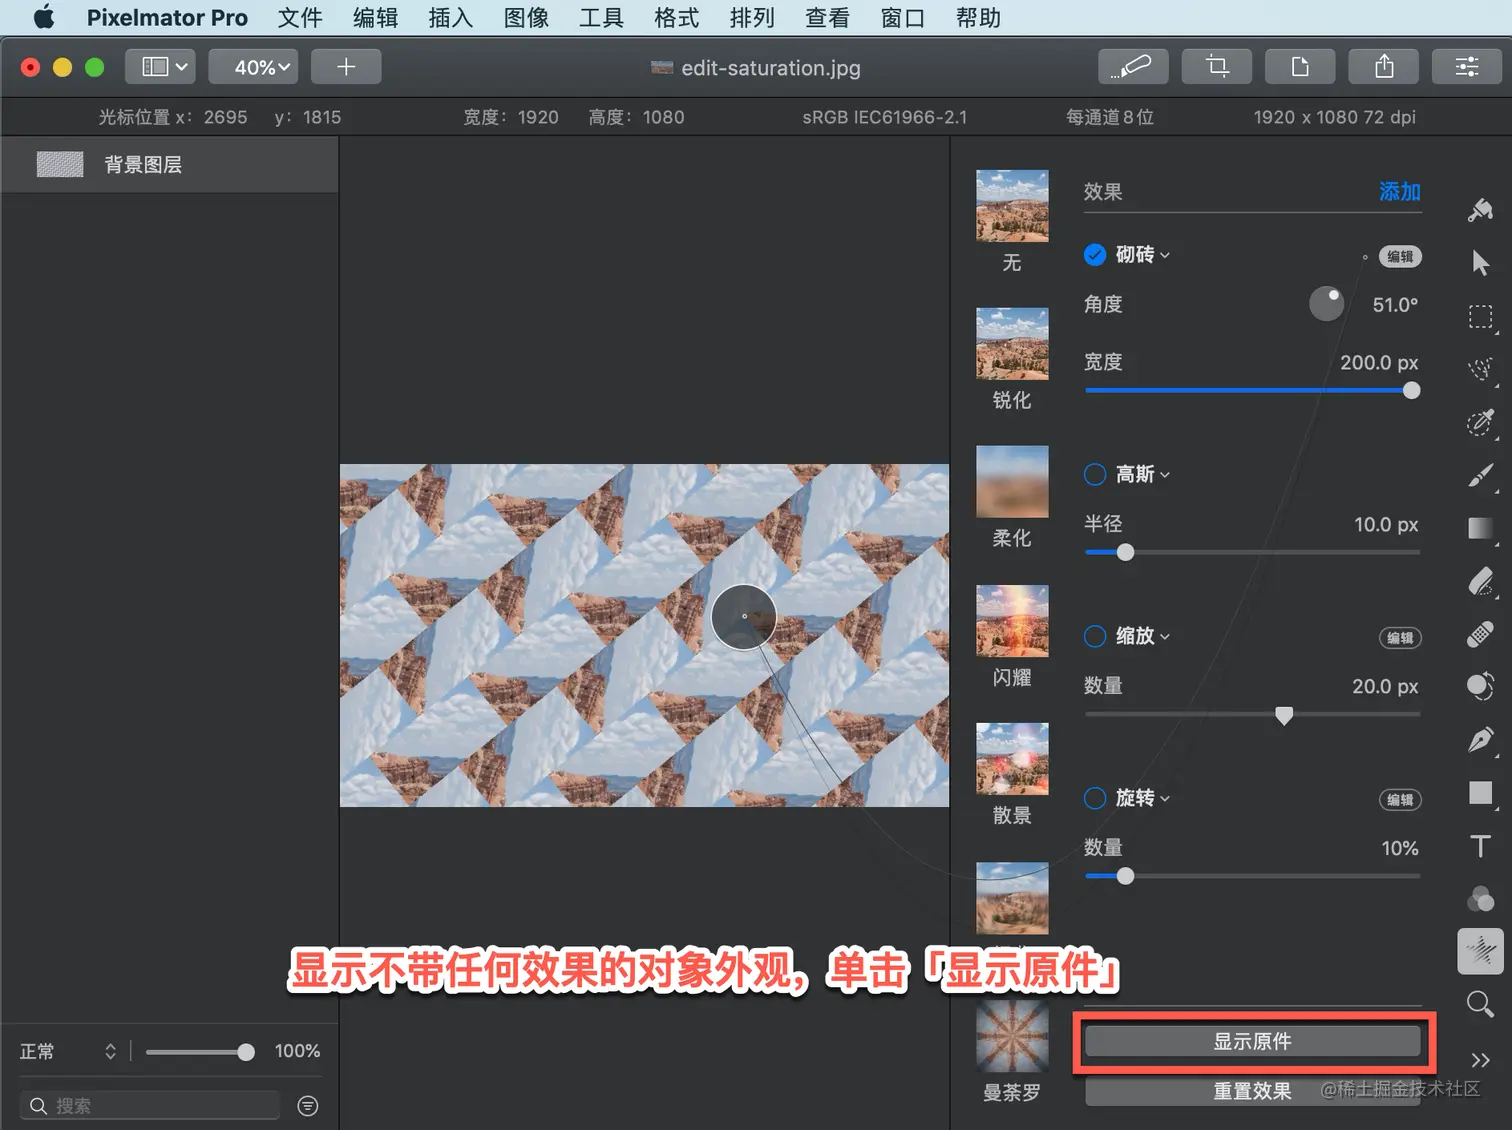
Task: Click the 宽度 slider handle
Action: pyautogui.click(x=1411, y=390)
